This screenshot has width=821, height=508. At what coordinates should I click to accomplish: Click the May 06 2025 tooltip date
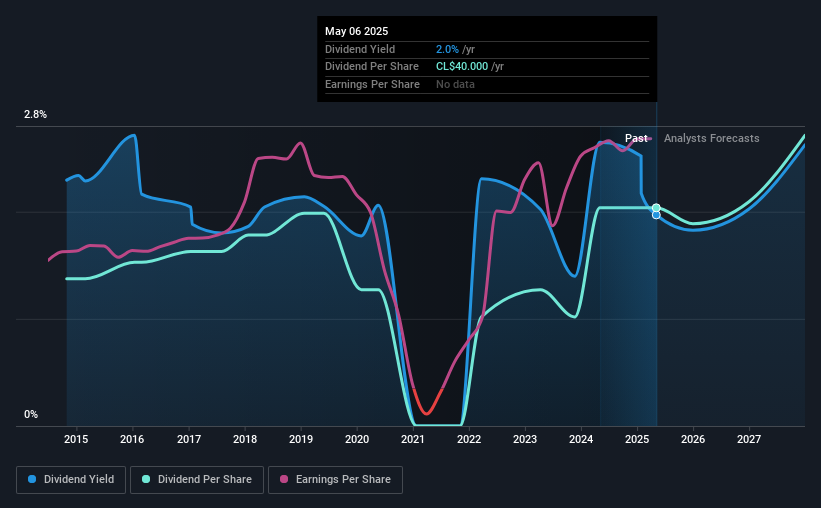[x=357, y=31]
